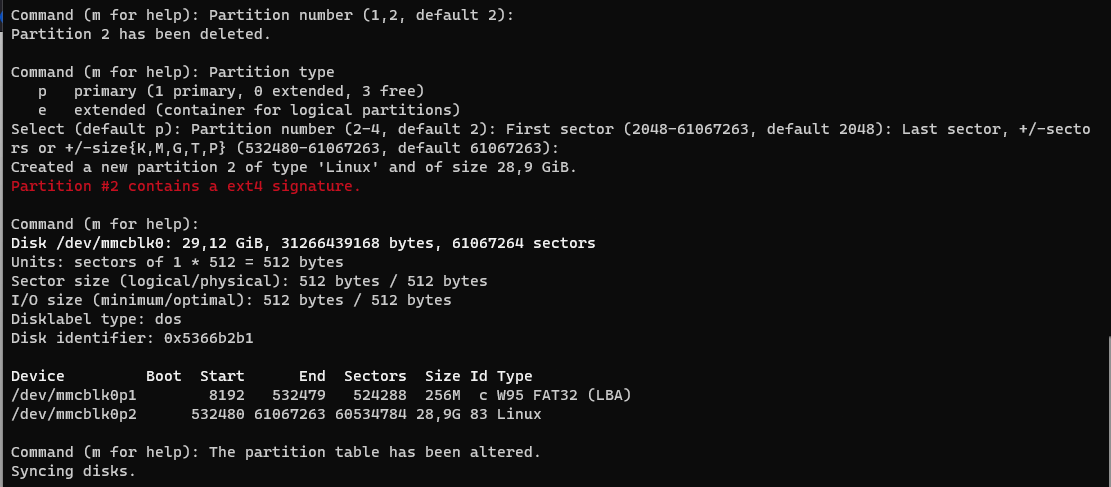
Task: Click the "Device" column header
Action: coord(38,376)
